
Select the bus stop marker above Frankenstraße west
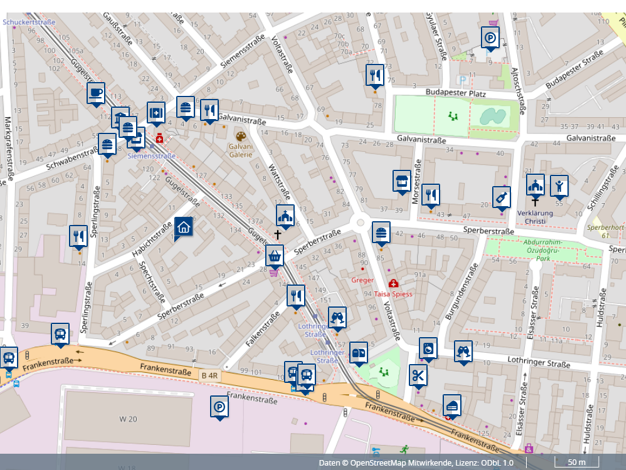point(60,334)
